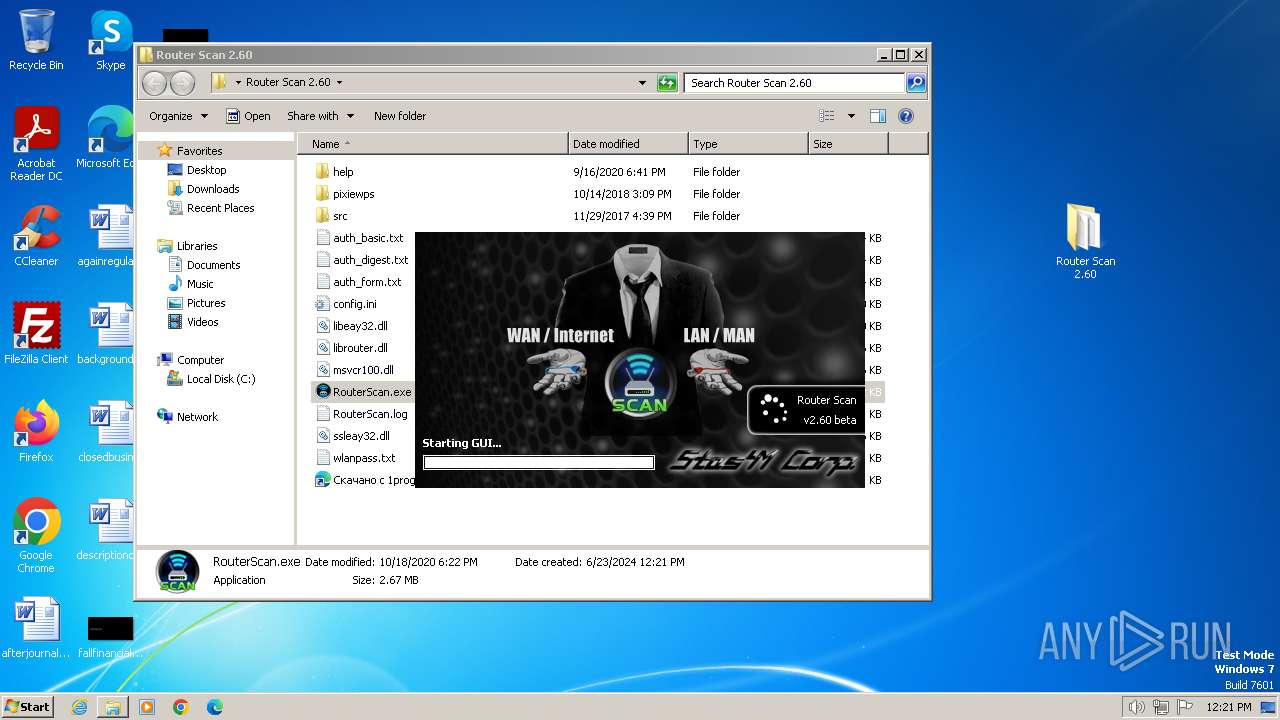Open the Skype desktop shortcut
This screenshot has width=1280, height=720.
[110, 40]
